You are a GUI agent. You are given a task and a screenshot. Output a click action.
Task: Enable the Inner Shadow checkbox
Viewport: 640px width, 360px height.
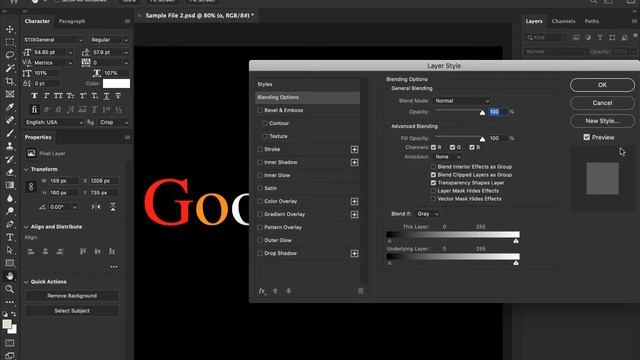260,162
